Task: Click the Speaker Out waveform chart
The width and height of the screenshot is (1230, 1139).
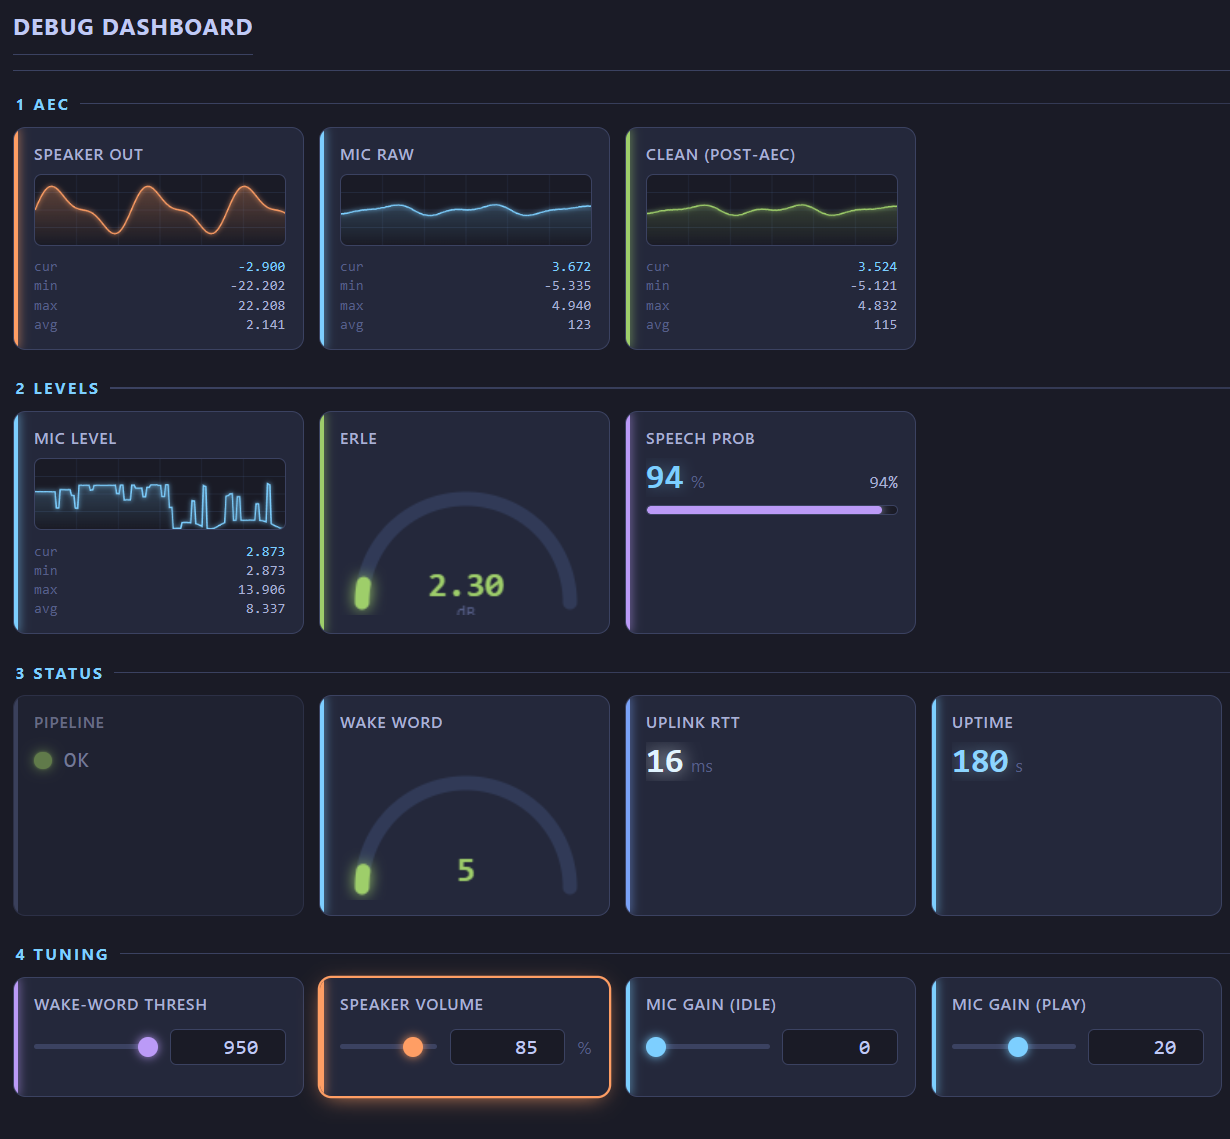Action: coord(160,210)
